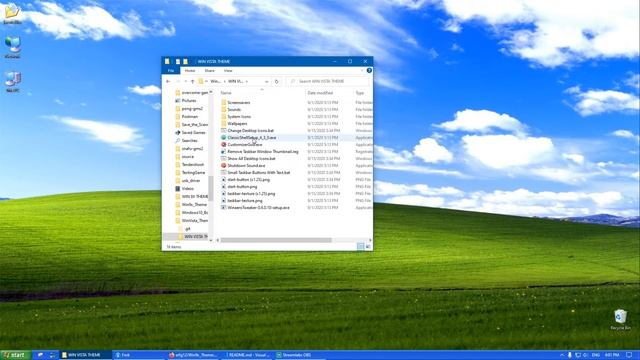Open Saved Games in navigation pane

193,133
